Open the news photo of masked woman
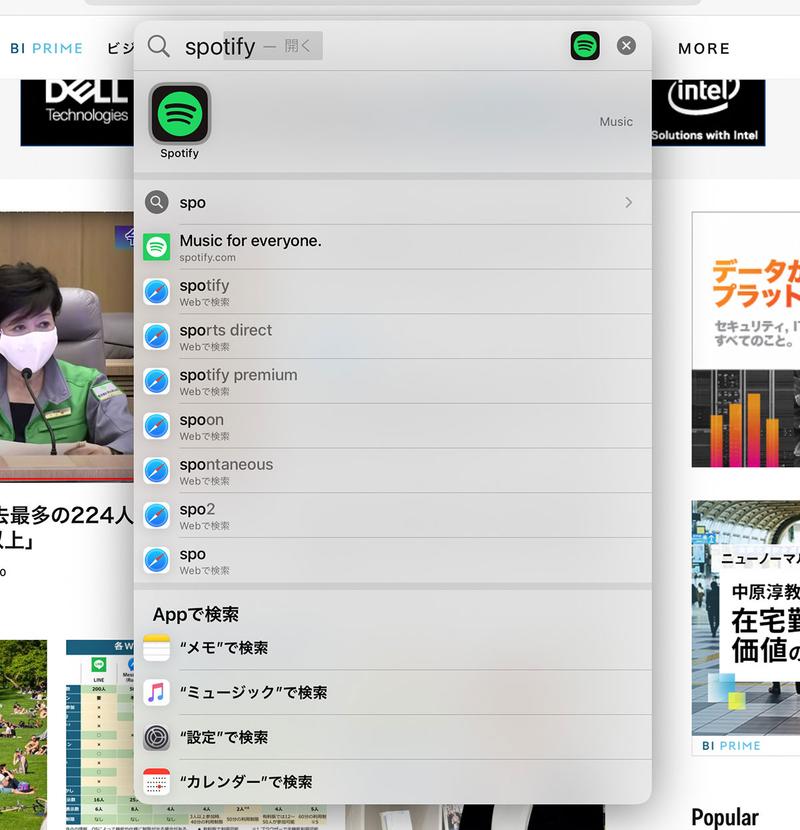The width and height of the screenshot is (800, 830). point(67,347)
